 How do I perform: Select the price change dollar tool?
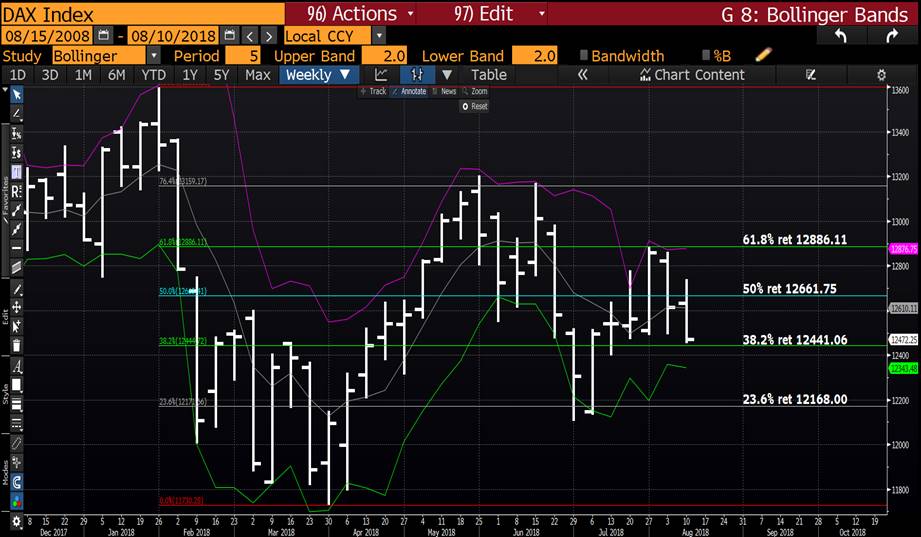[x=16, y=153]
